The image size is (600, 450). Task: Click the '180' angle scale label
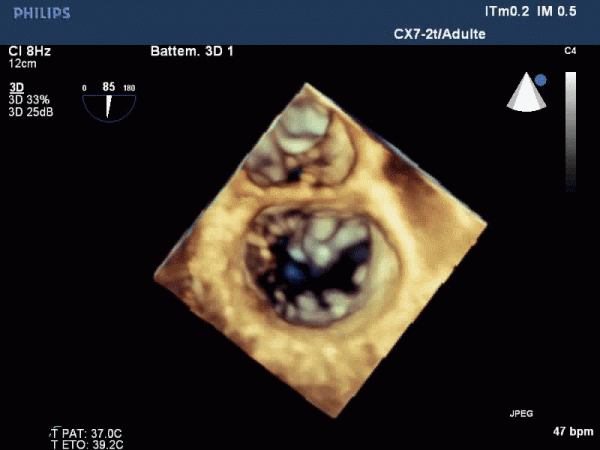[129, 88]
